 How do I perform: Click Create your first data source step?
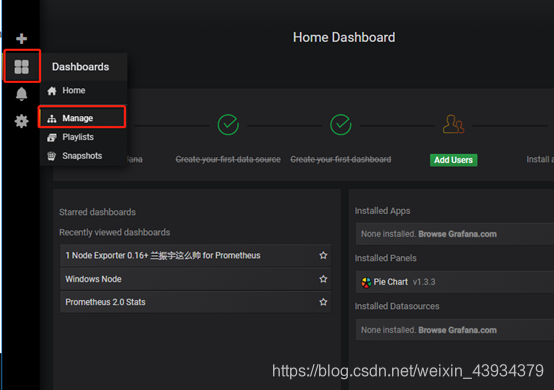coord(228,160)
